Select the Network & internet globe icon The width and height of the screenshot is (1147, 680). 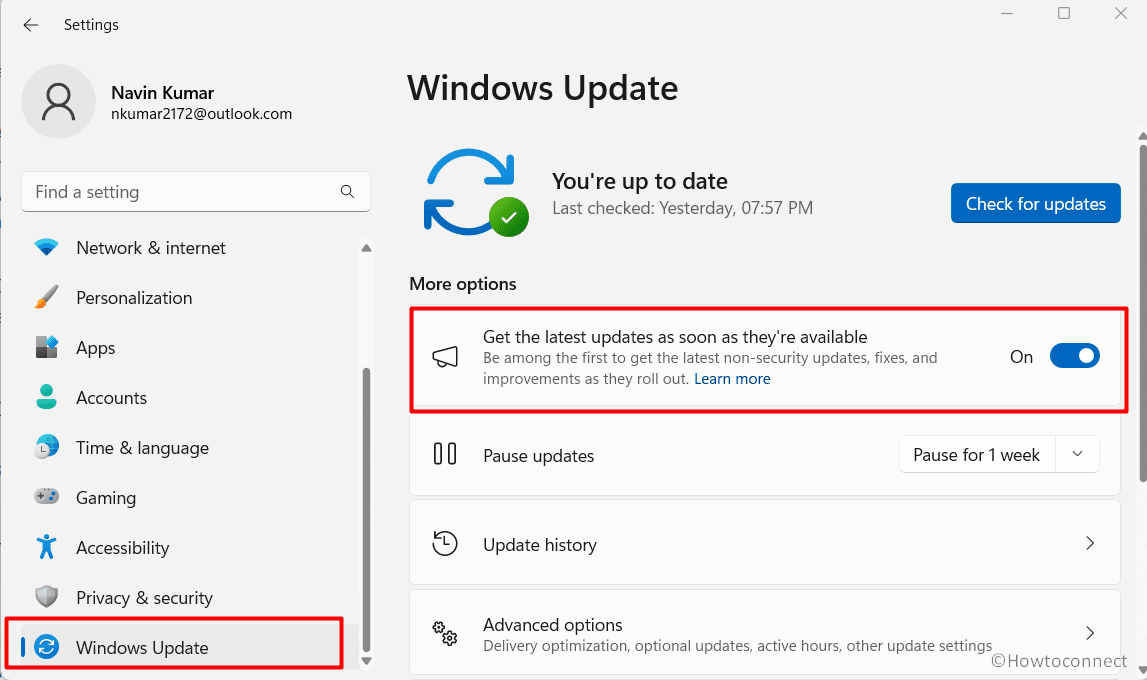click(x=46, y=247)
